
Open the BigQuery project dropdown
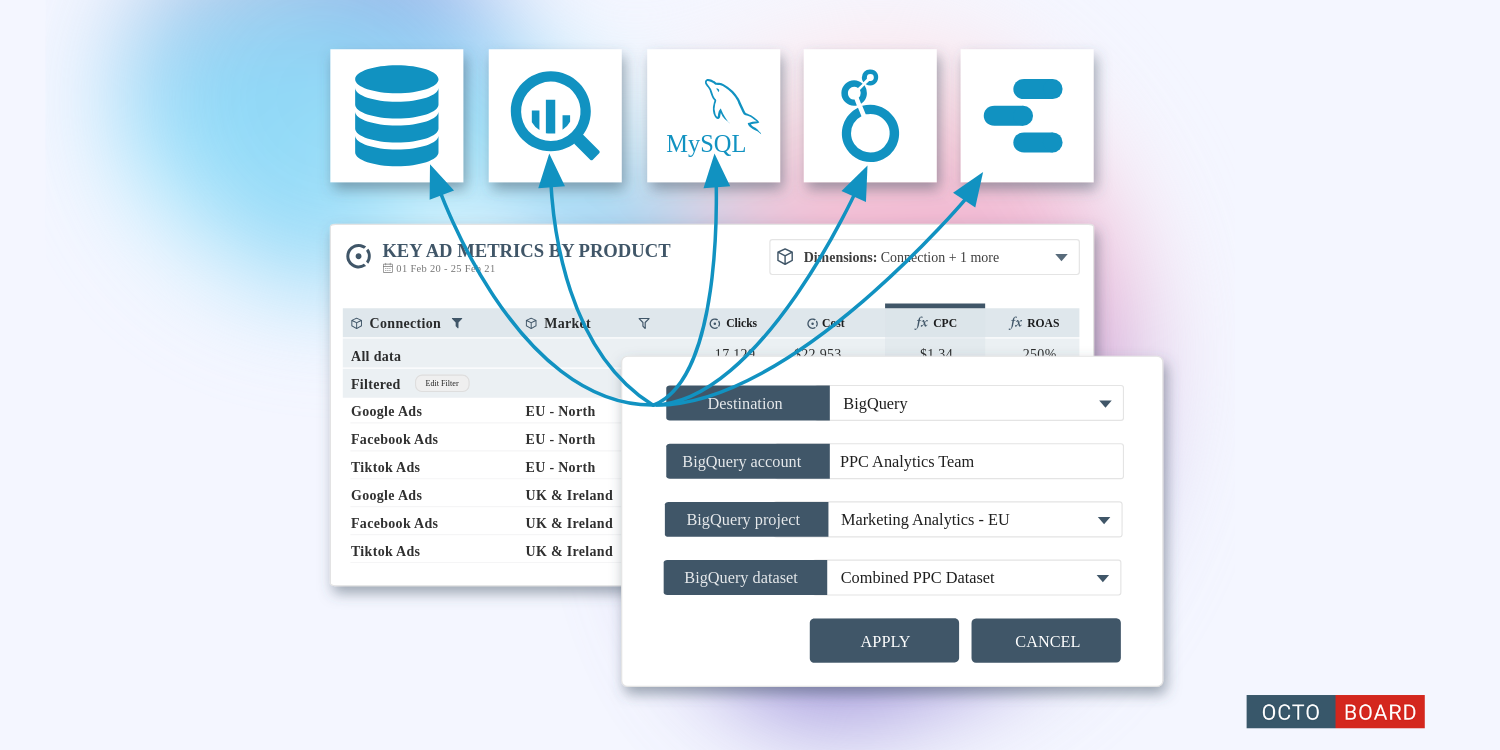(x=975, y=520)
